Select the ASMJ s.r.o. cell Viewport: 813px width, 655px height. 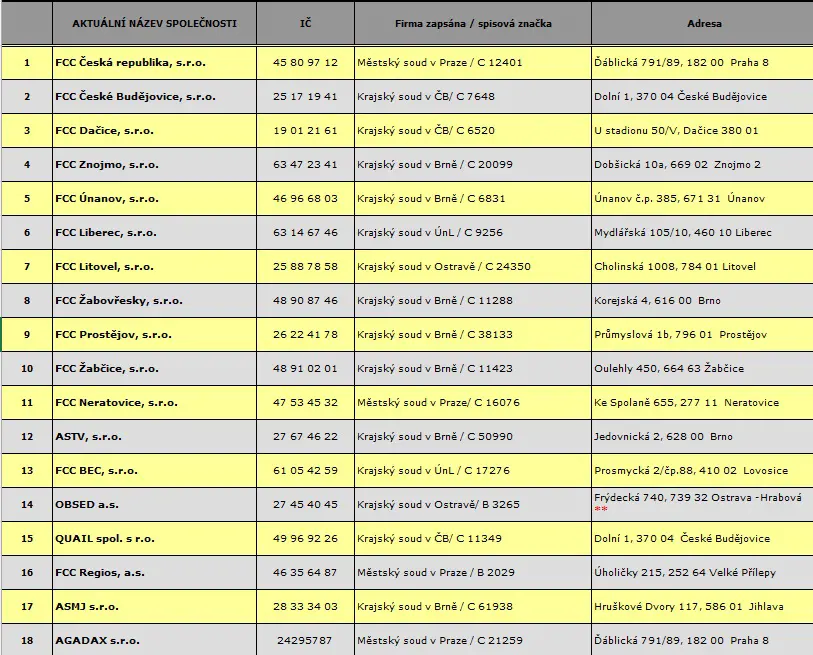click(x=154, y=606)
